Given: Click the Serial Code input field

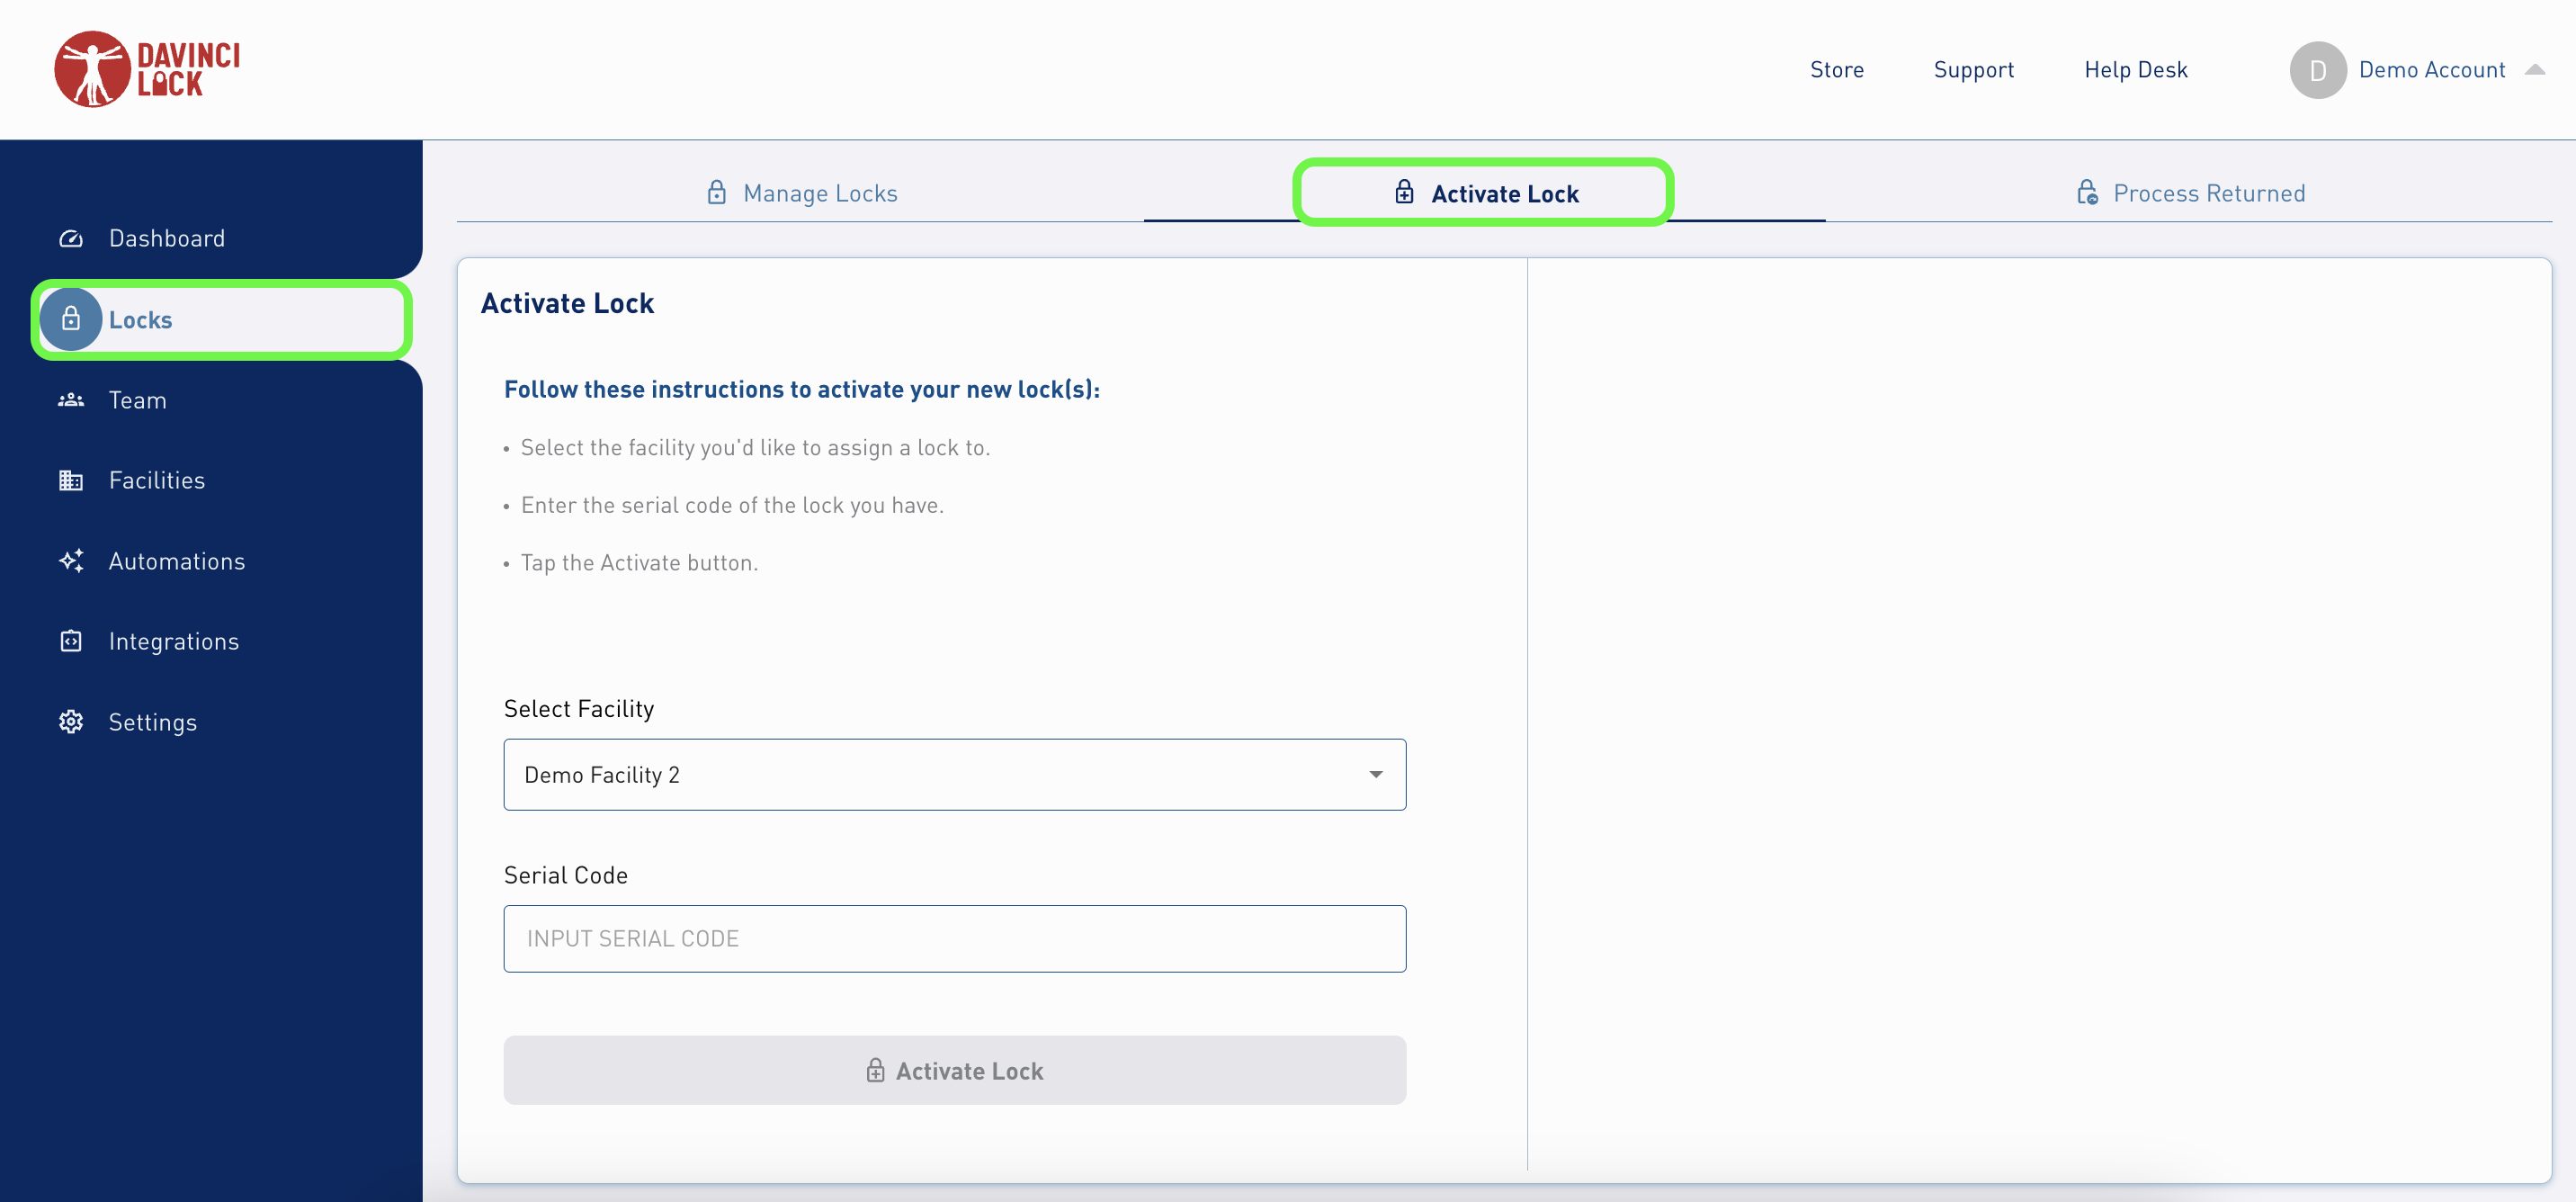Looking at the screenshot, I should pyautogui.click(x=954, y=938).
